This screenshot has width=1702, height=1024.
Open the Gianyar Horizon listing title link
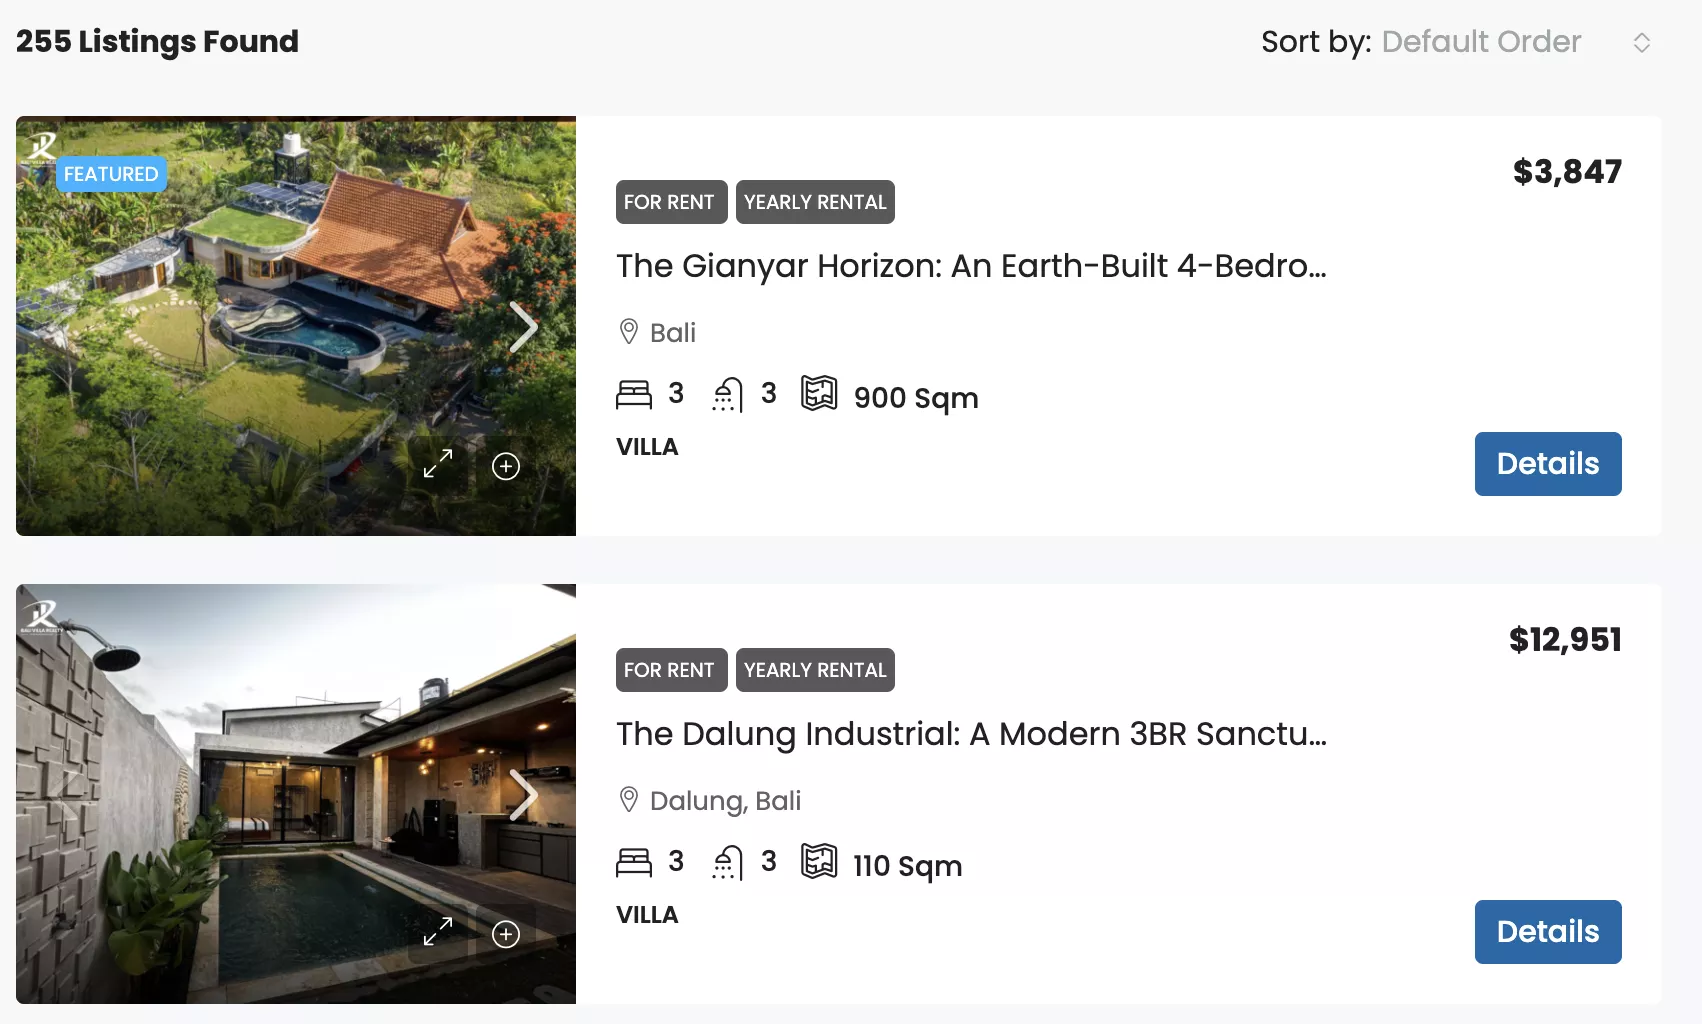click(969, 266)
